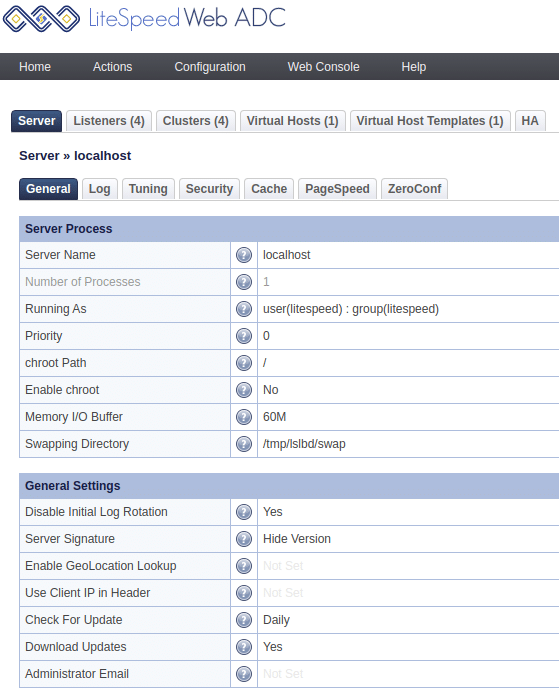Open help icon for Priority
The width and height of the screenshot is (559, 699).
click(244, 336)
